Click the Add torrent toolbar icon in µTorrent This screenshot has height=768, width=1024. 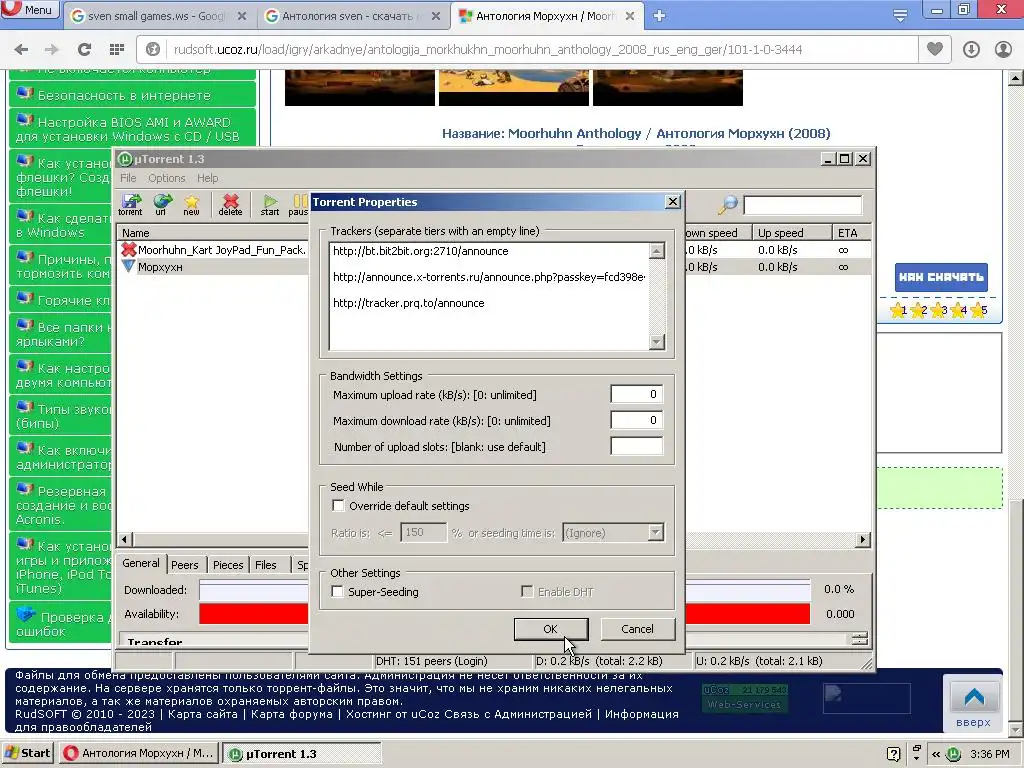131,204
